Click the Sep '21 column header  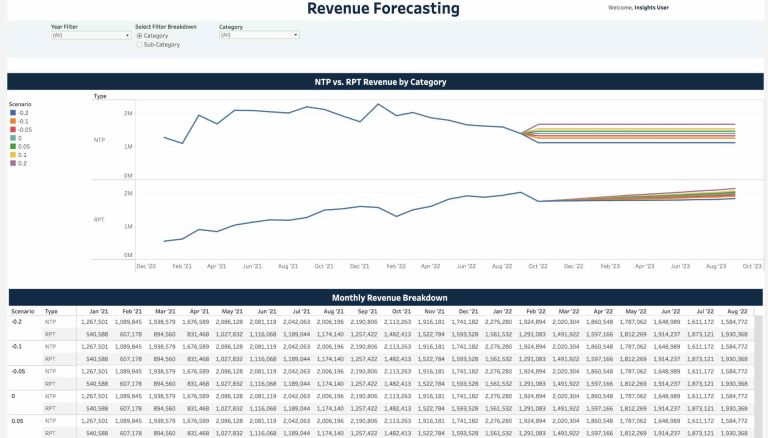point(367,312)
